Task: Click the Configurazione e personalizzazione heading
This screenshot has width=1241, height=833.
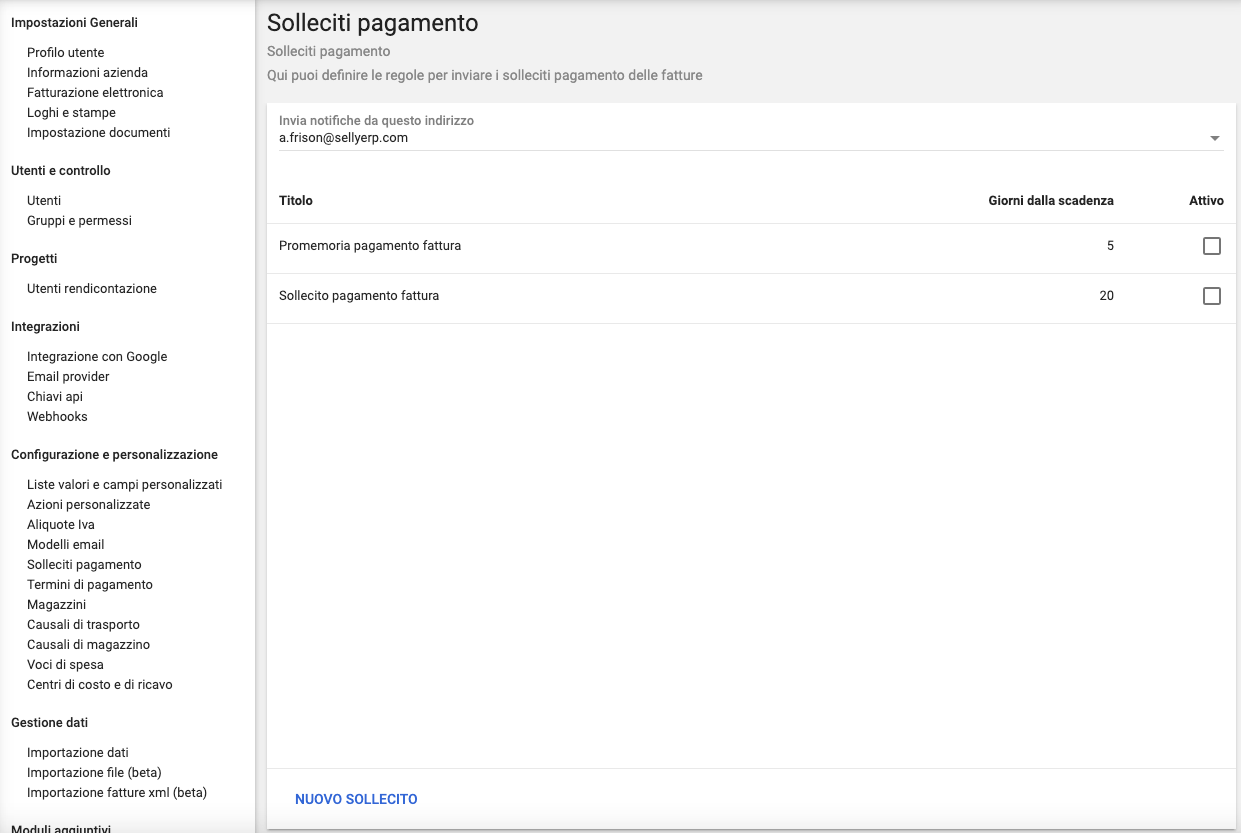Action: click(x=114, y=454)
